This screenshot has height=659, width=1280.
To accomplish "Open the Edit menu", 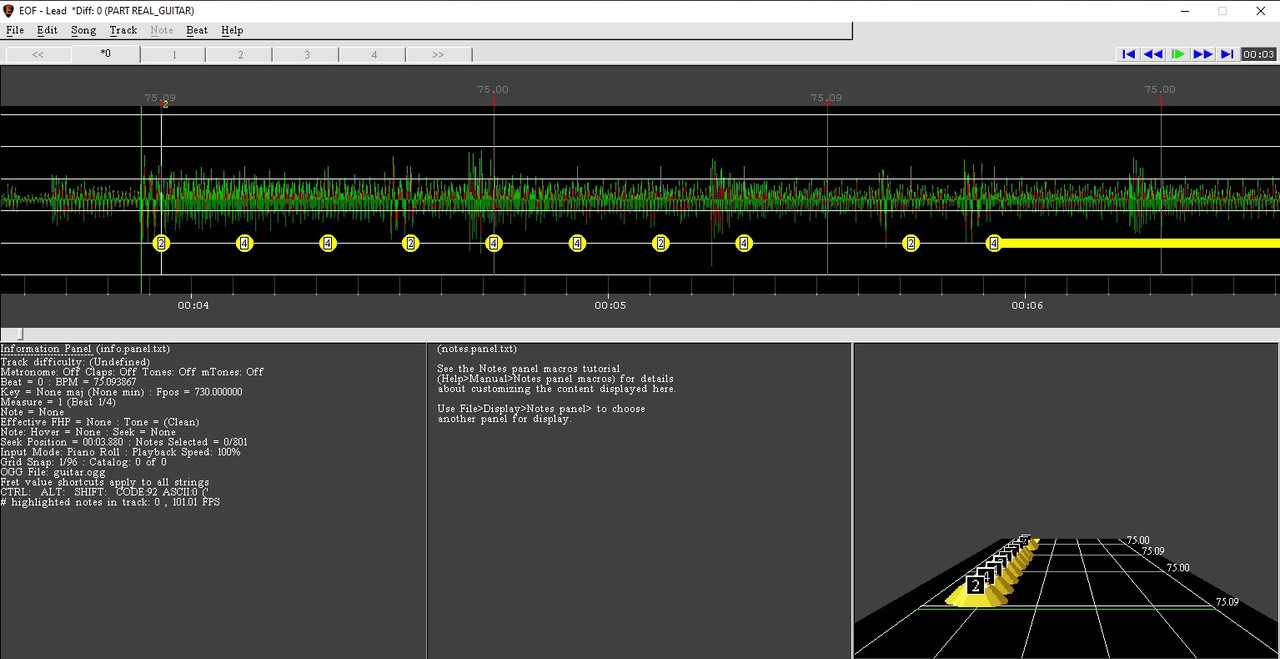I will pyautogui.click(x=47, y=30).
